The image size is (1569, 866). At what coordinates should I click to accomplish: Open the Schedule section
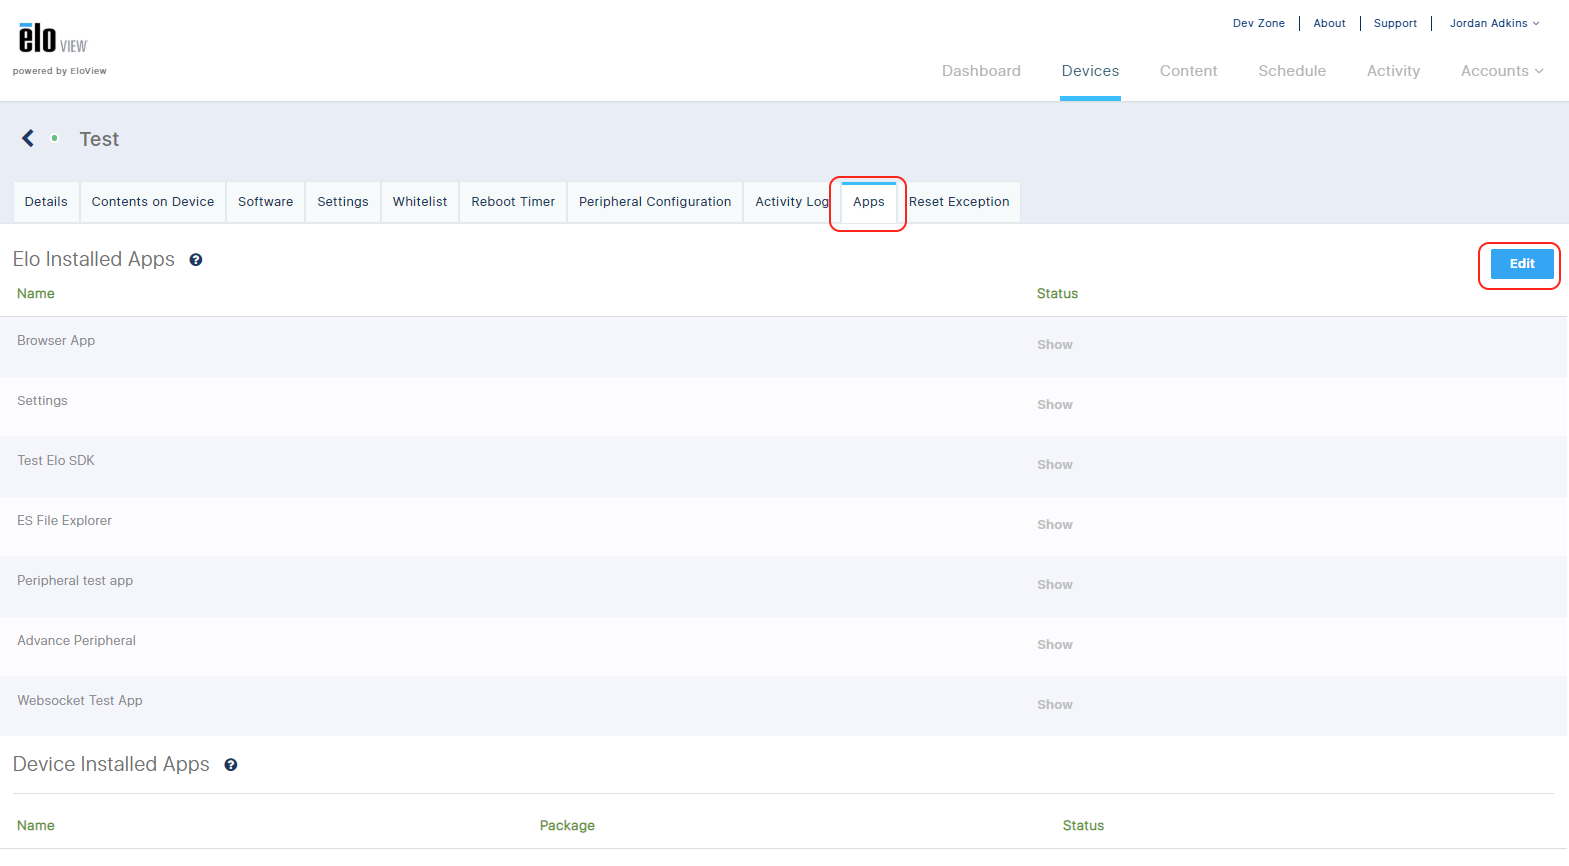(1292, 71)
